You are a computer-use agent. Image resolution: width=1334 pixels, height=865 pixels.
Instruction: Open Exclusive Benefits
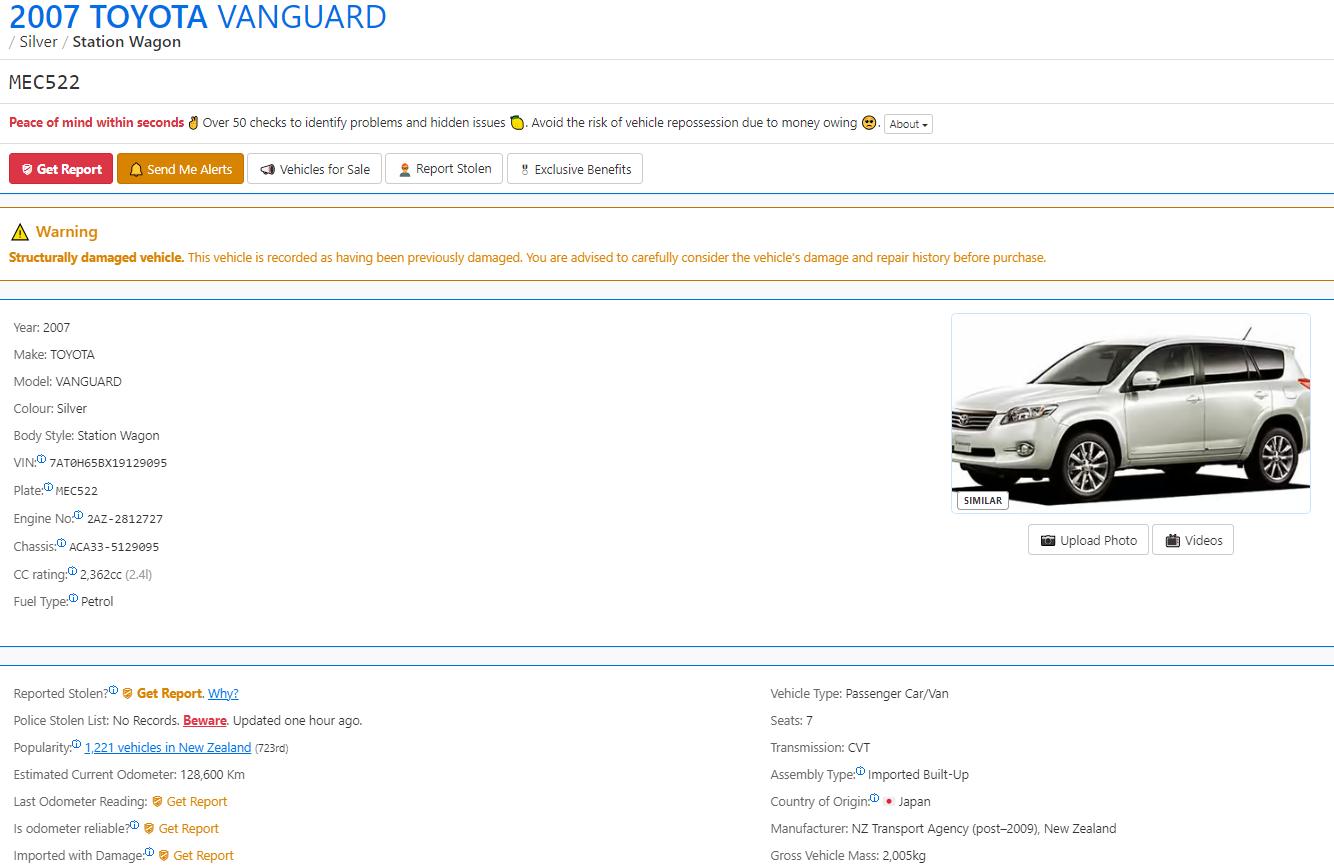pyautogui.click(x=575, y=169)
